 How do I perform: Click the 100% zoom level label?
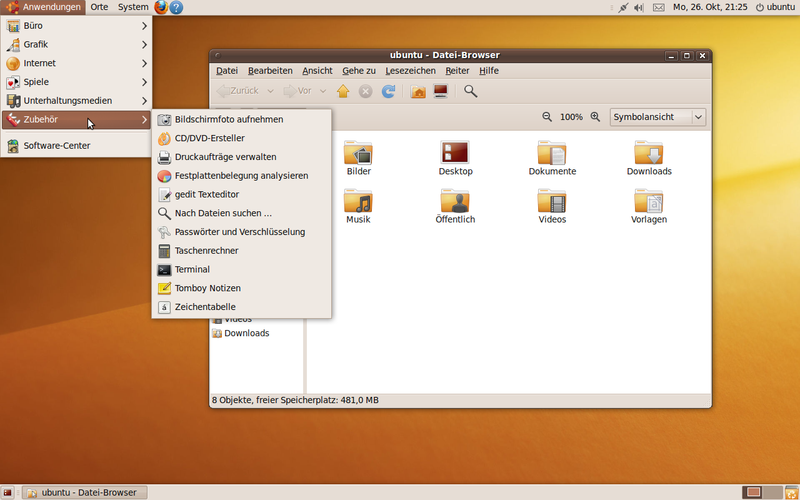tap(571, 117)
